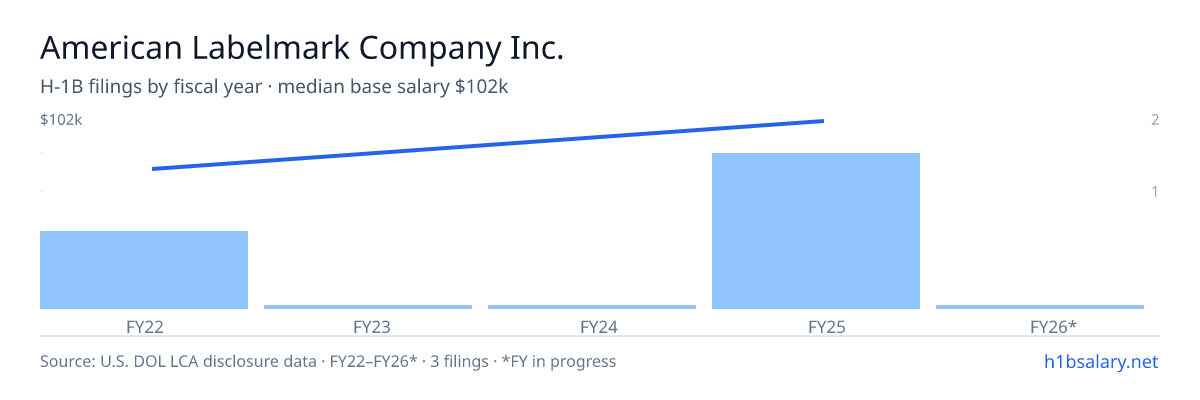Click the right axis value 2
Viewport: 1200px width, 400px height.
[x=1155, y=120]
